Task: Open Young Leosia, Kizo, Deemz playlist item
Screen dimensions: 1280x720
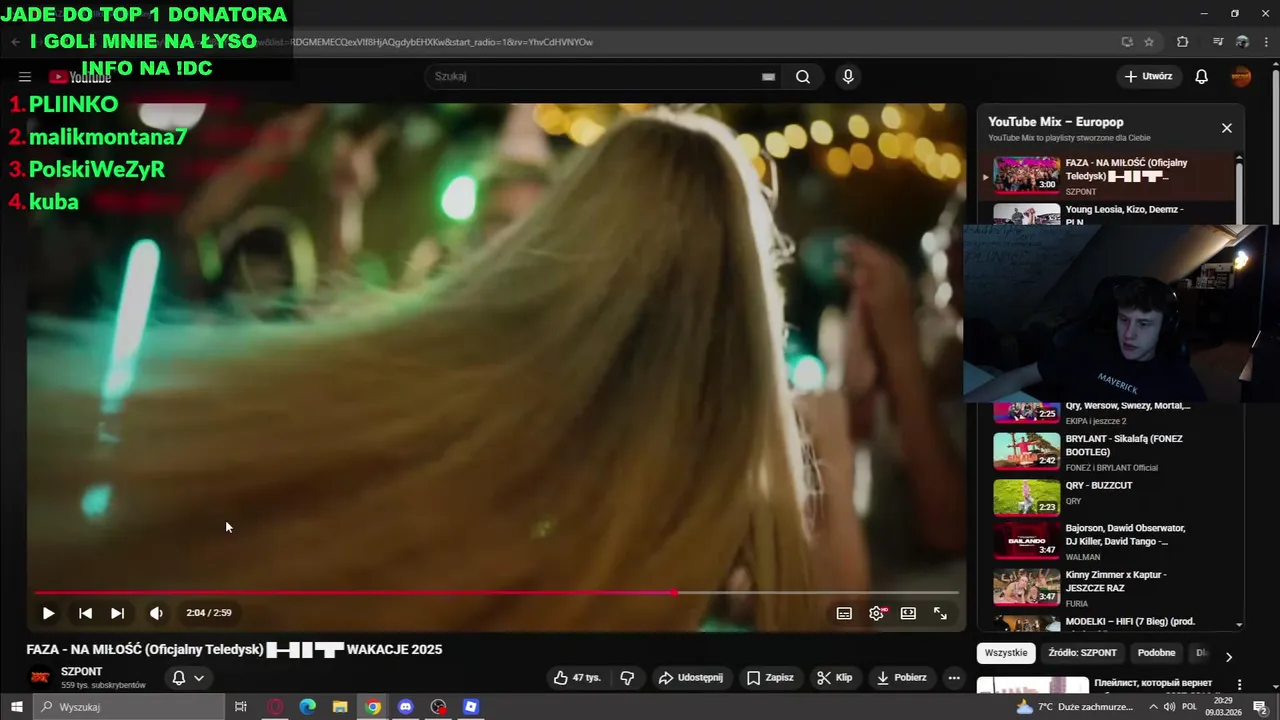Action: 1109,214
